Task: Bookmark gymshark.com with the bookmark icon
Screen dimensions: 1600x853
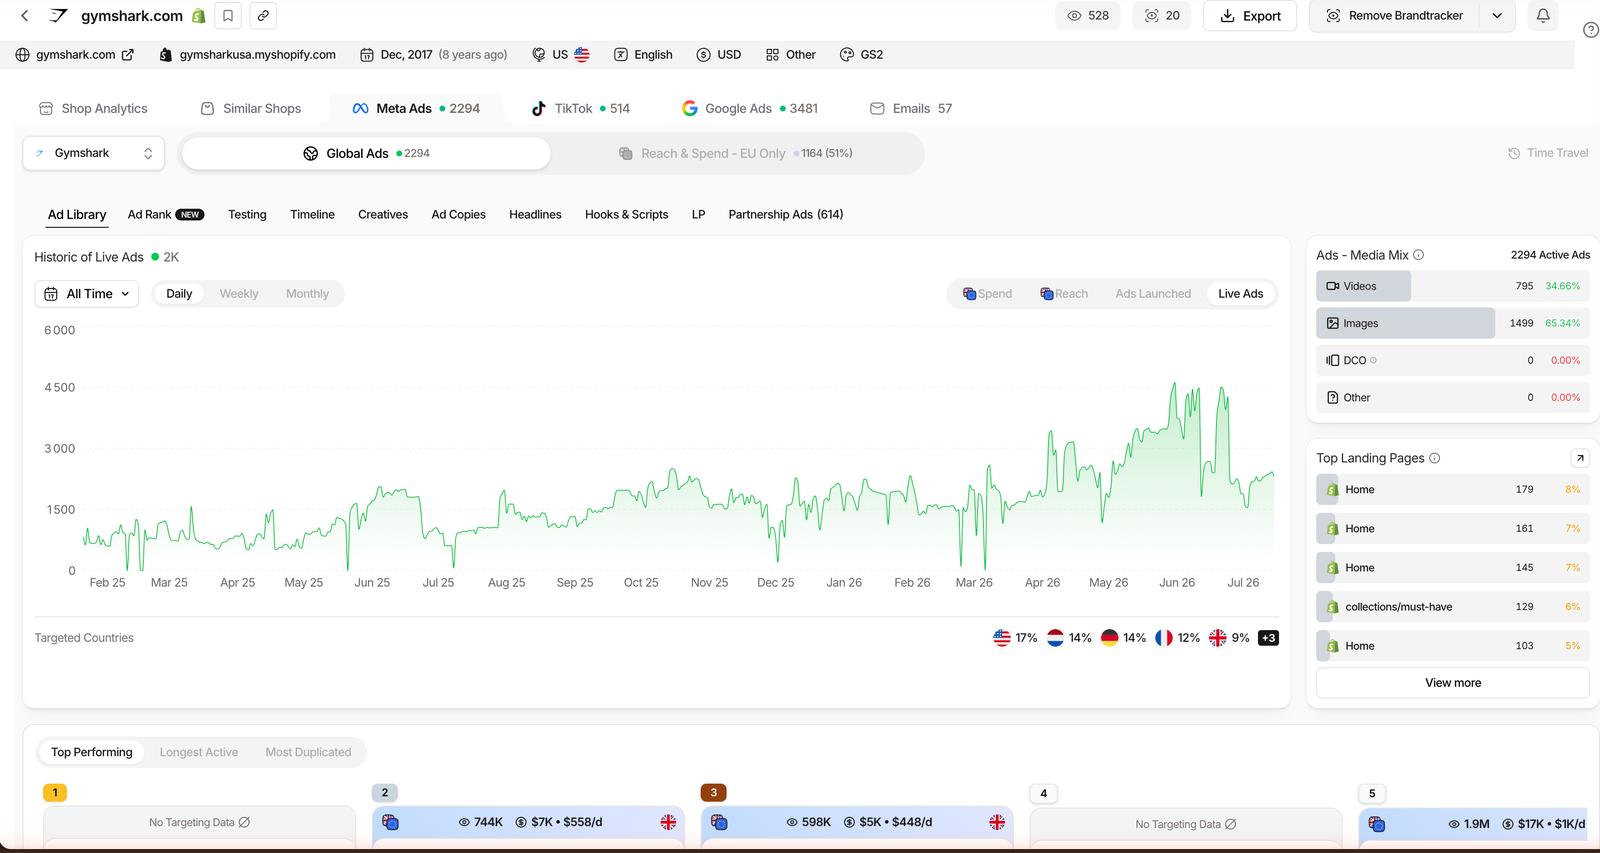Action: click(x=228, y=16)
